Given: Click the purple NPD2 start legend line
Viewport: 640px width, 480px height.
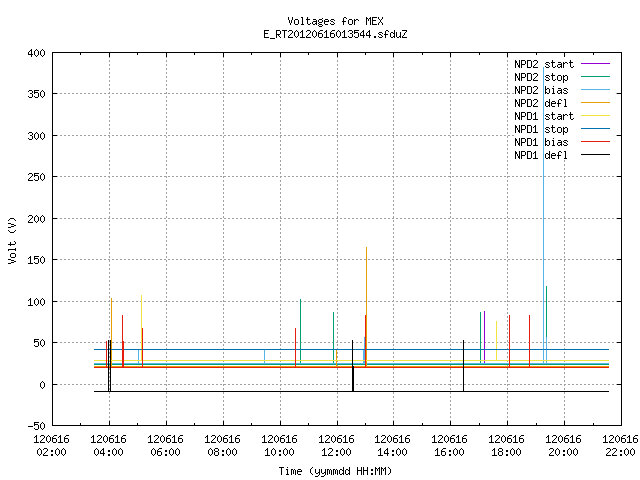Looking at the screenshot, I should coord(595,64).
